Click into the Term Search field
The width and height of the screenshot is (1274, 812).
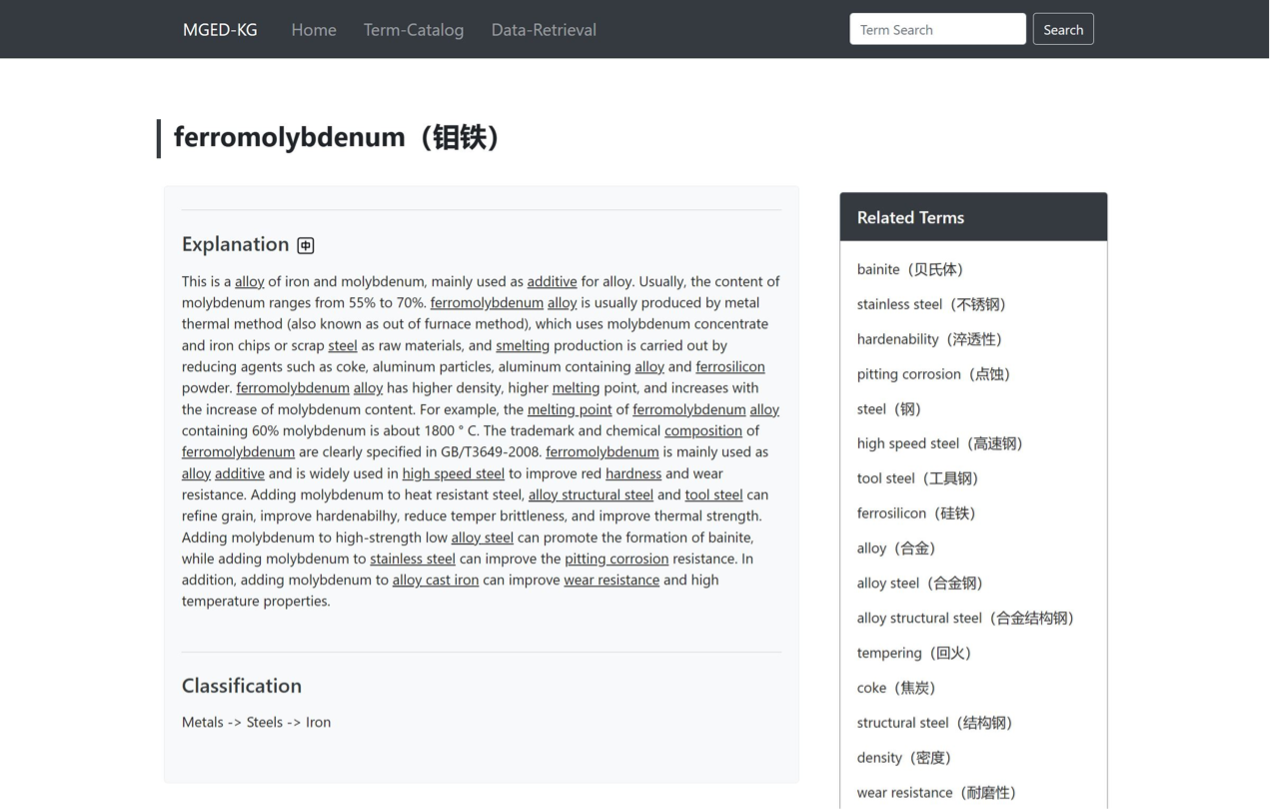[937, 30]
